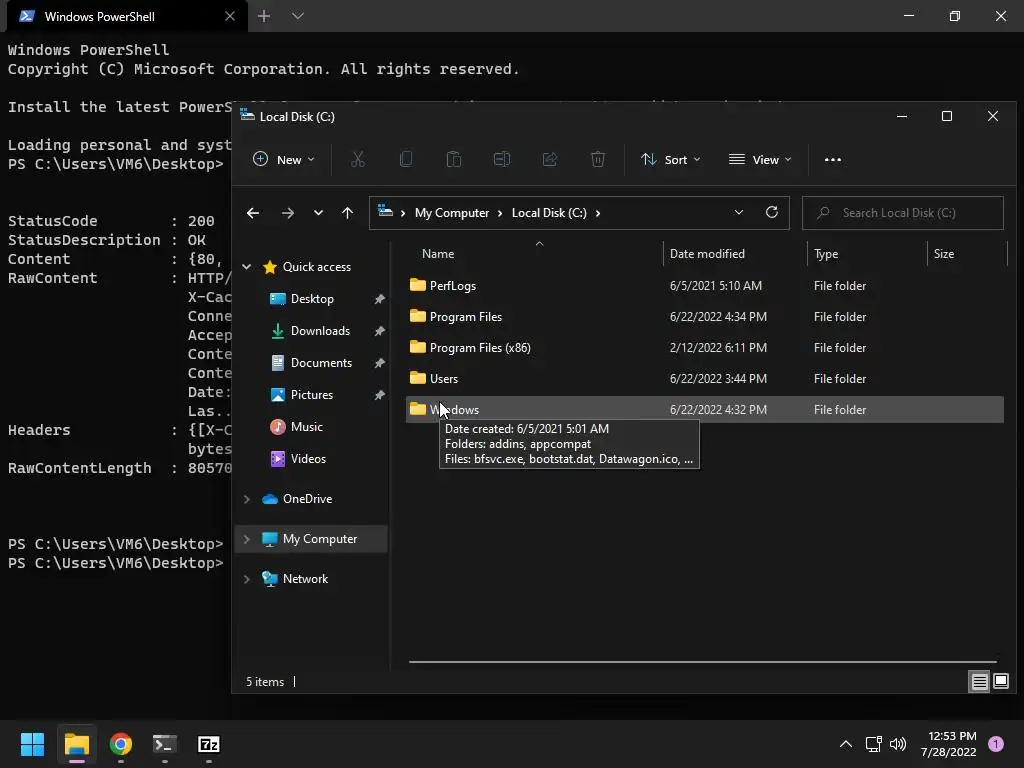
Task: Open the View layout dropdown
Action: click(x=760, y=159)
